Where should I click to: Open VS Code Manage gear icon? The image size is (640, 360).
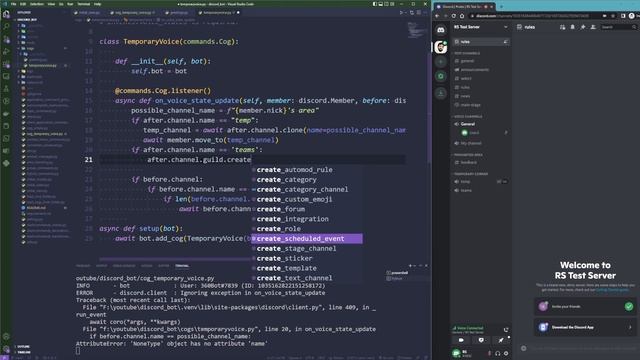click(x=6, y=349)
